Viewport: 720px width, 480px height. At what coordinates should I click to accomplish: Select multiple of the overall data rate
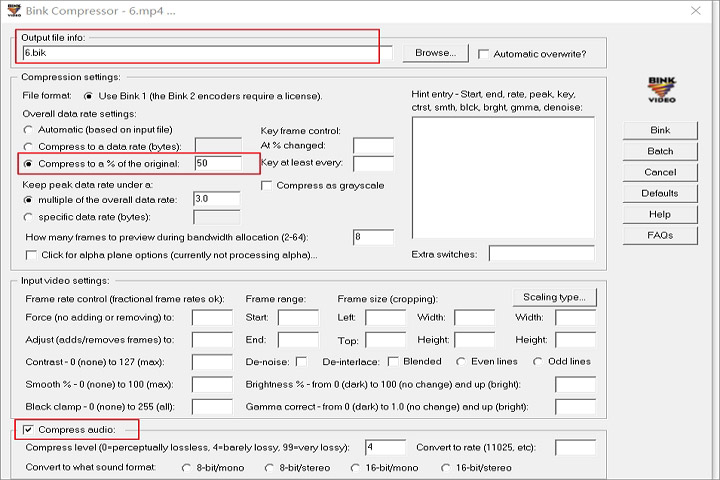coord(28,200)
